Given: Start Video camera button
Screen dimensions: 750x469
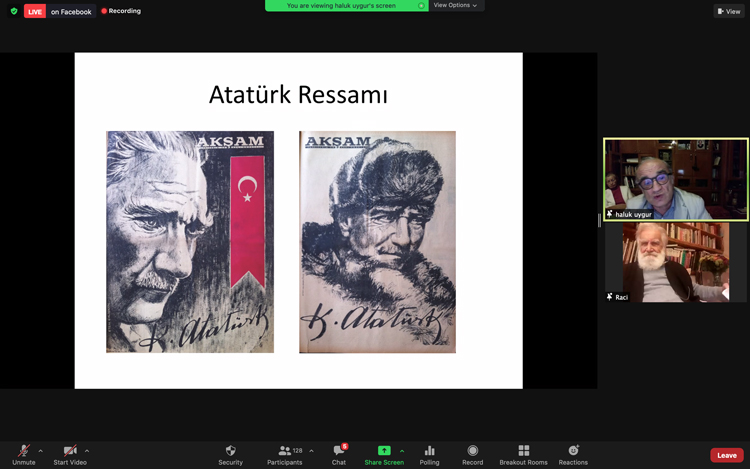Looking at the screenshot, I should 70,455.
